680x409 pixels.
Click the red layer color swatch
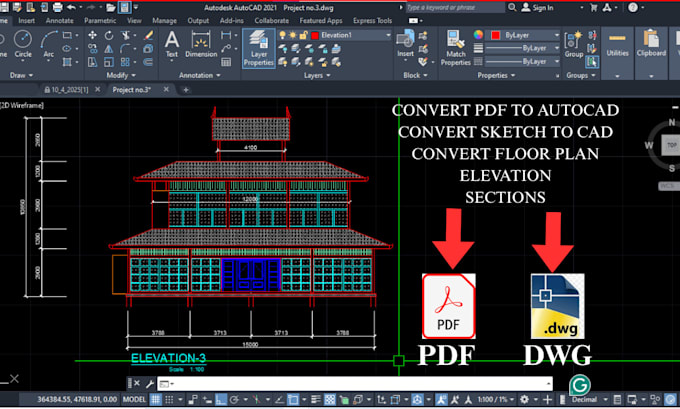(315, 35)
